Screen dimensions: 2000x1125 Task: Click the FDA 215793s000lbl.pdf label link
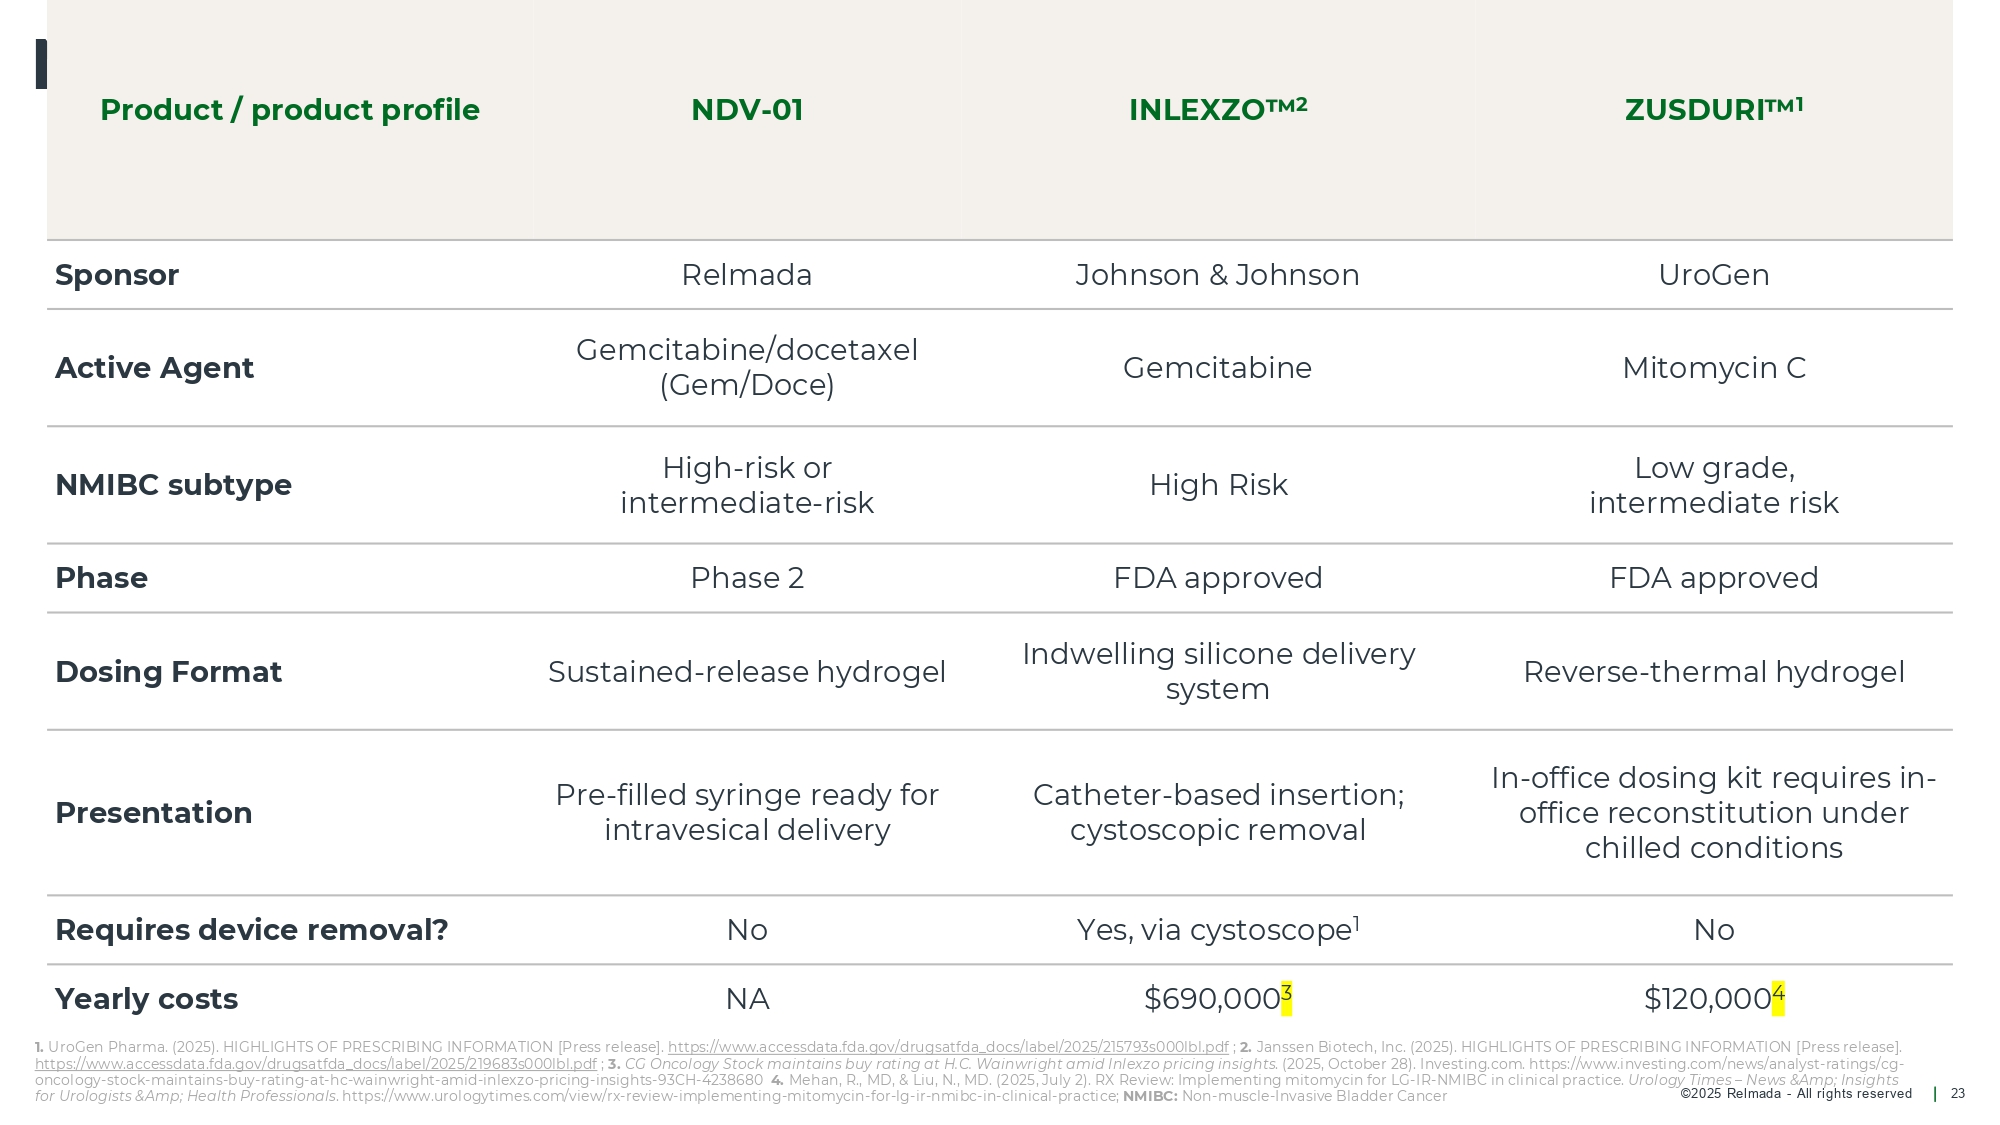point(947,1048)
